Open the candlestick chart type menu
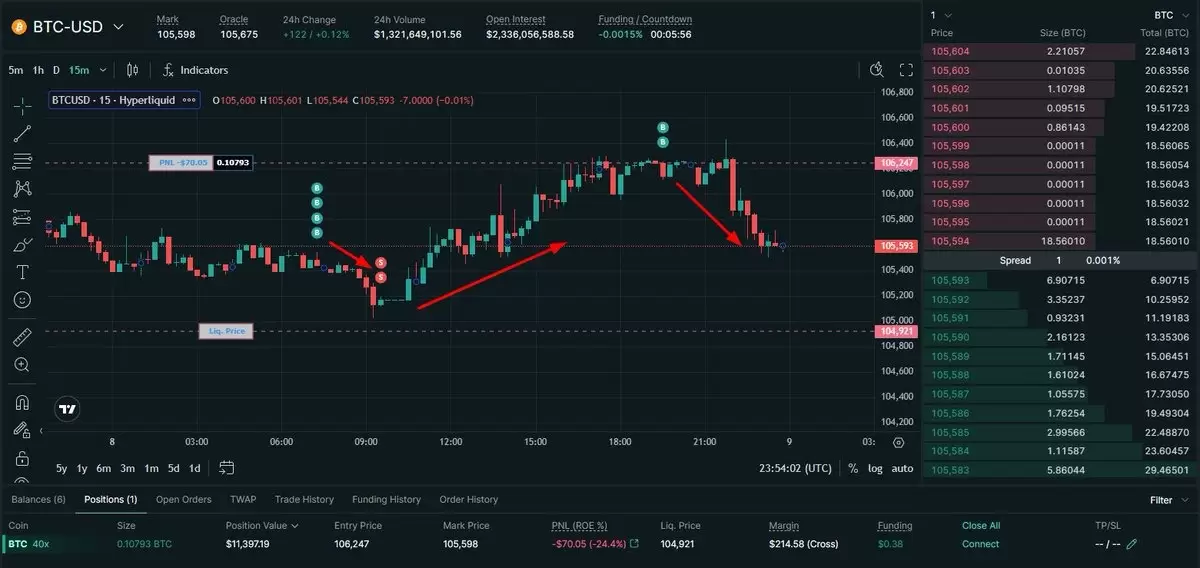Screen dimensions: 1200x568 [133, 70]
